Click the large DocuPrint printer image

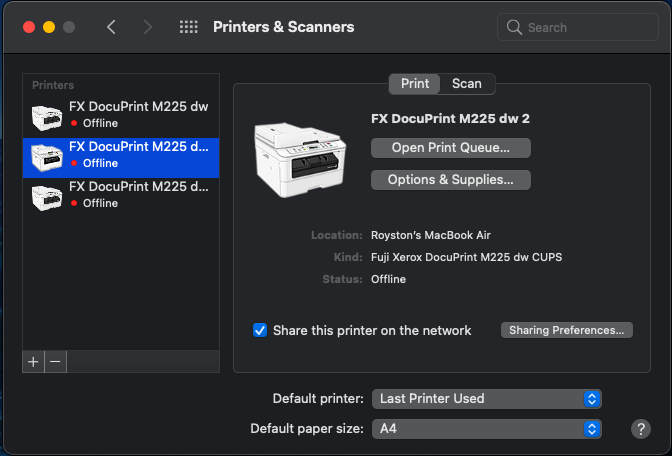(x=300, y=158)
